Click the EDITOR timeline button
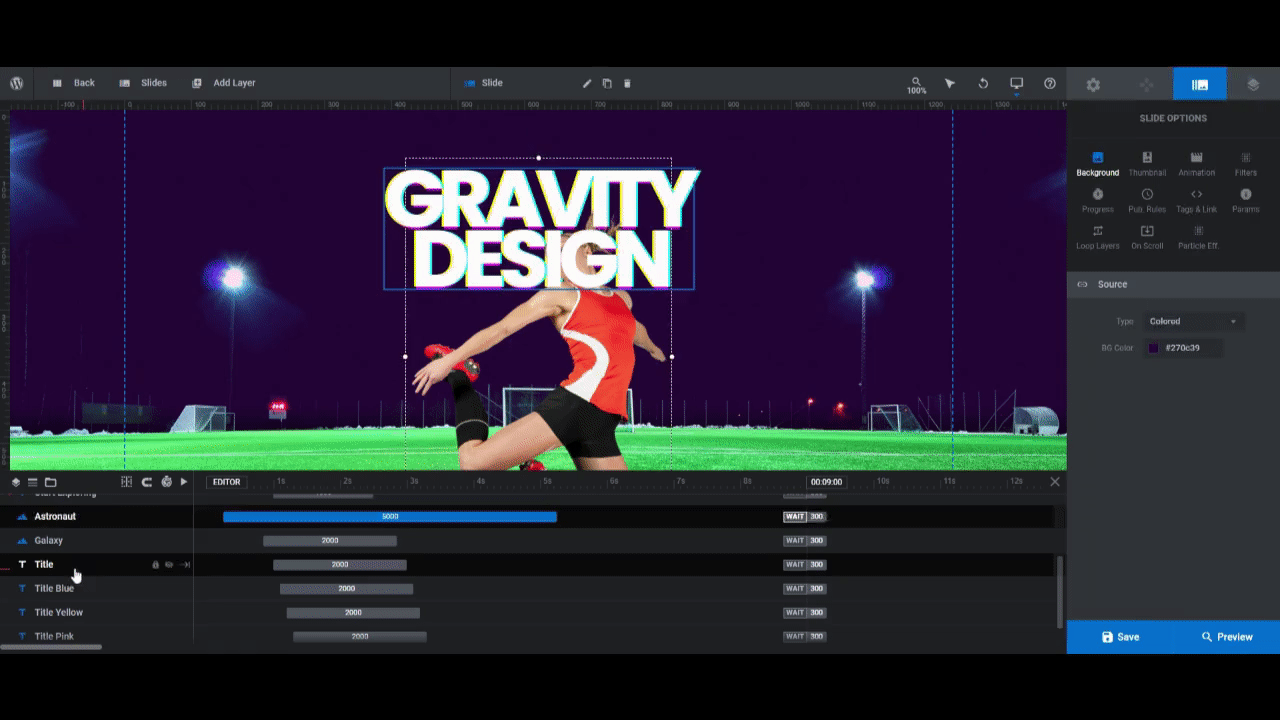Viewport: 1280px width, 720px height. click(227, 482)
